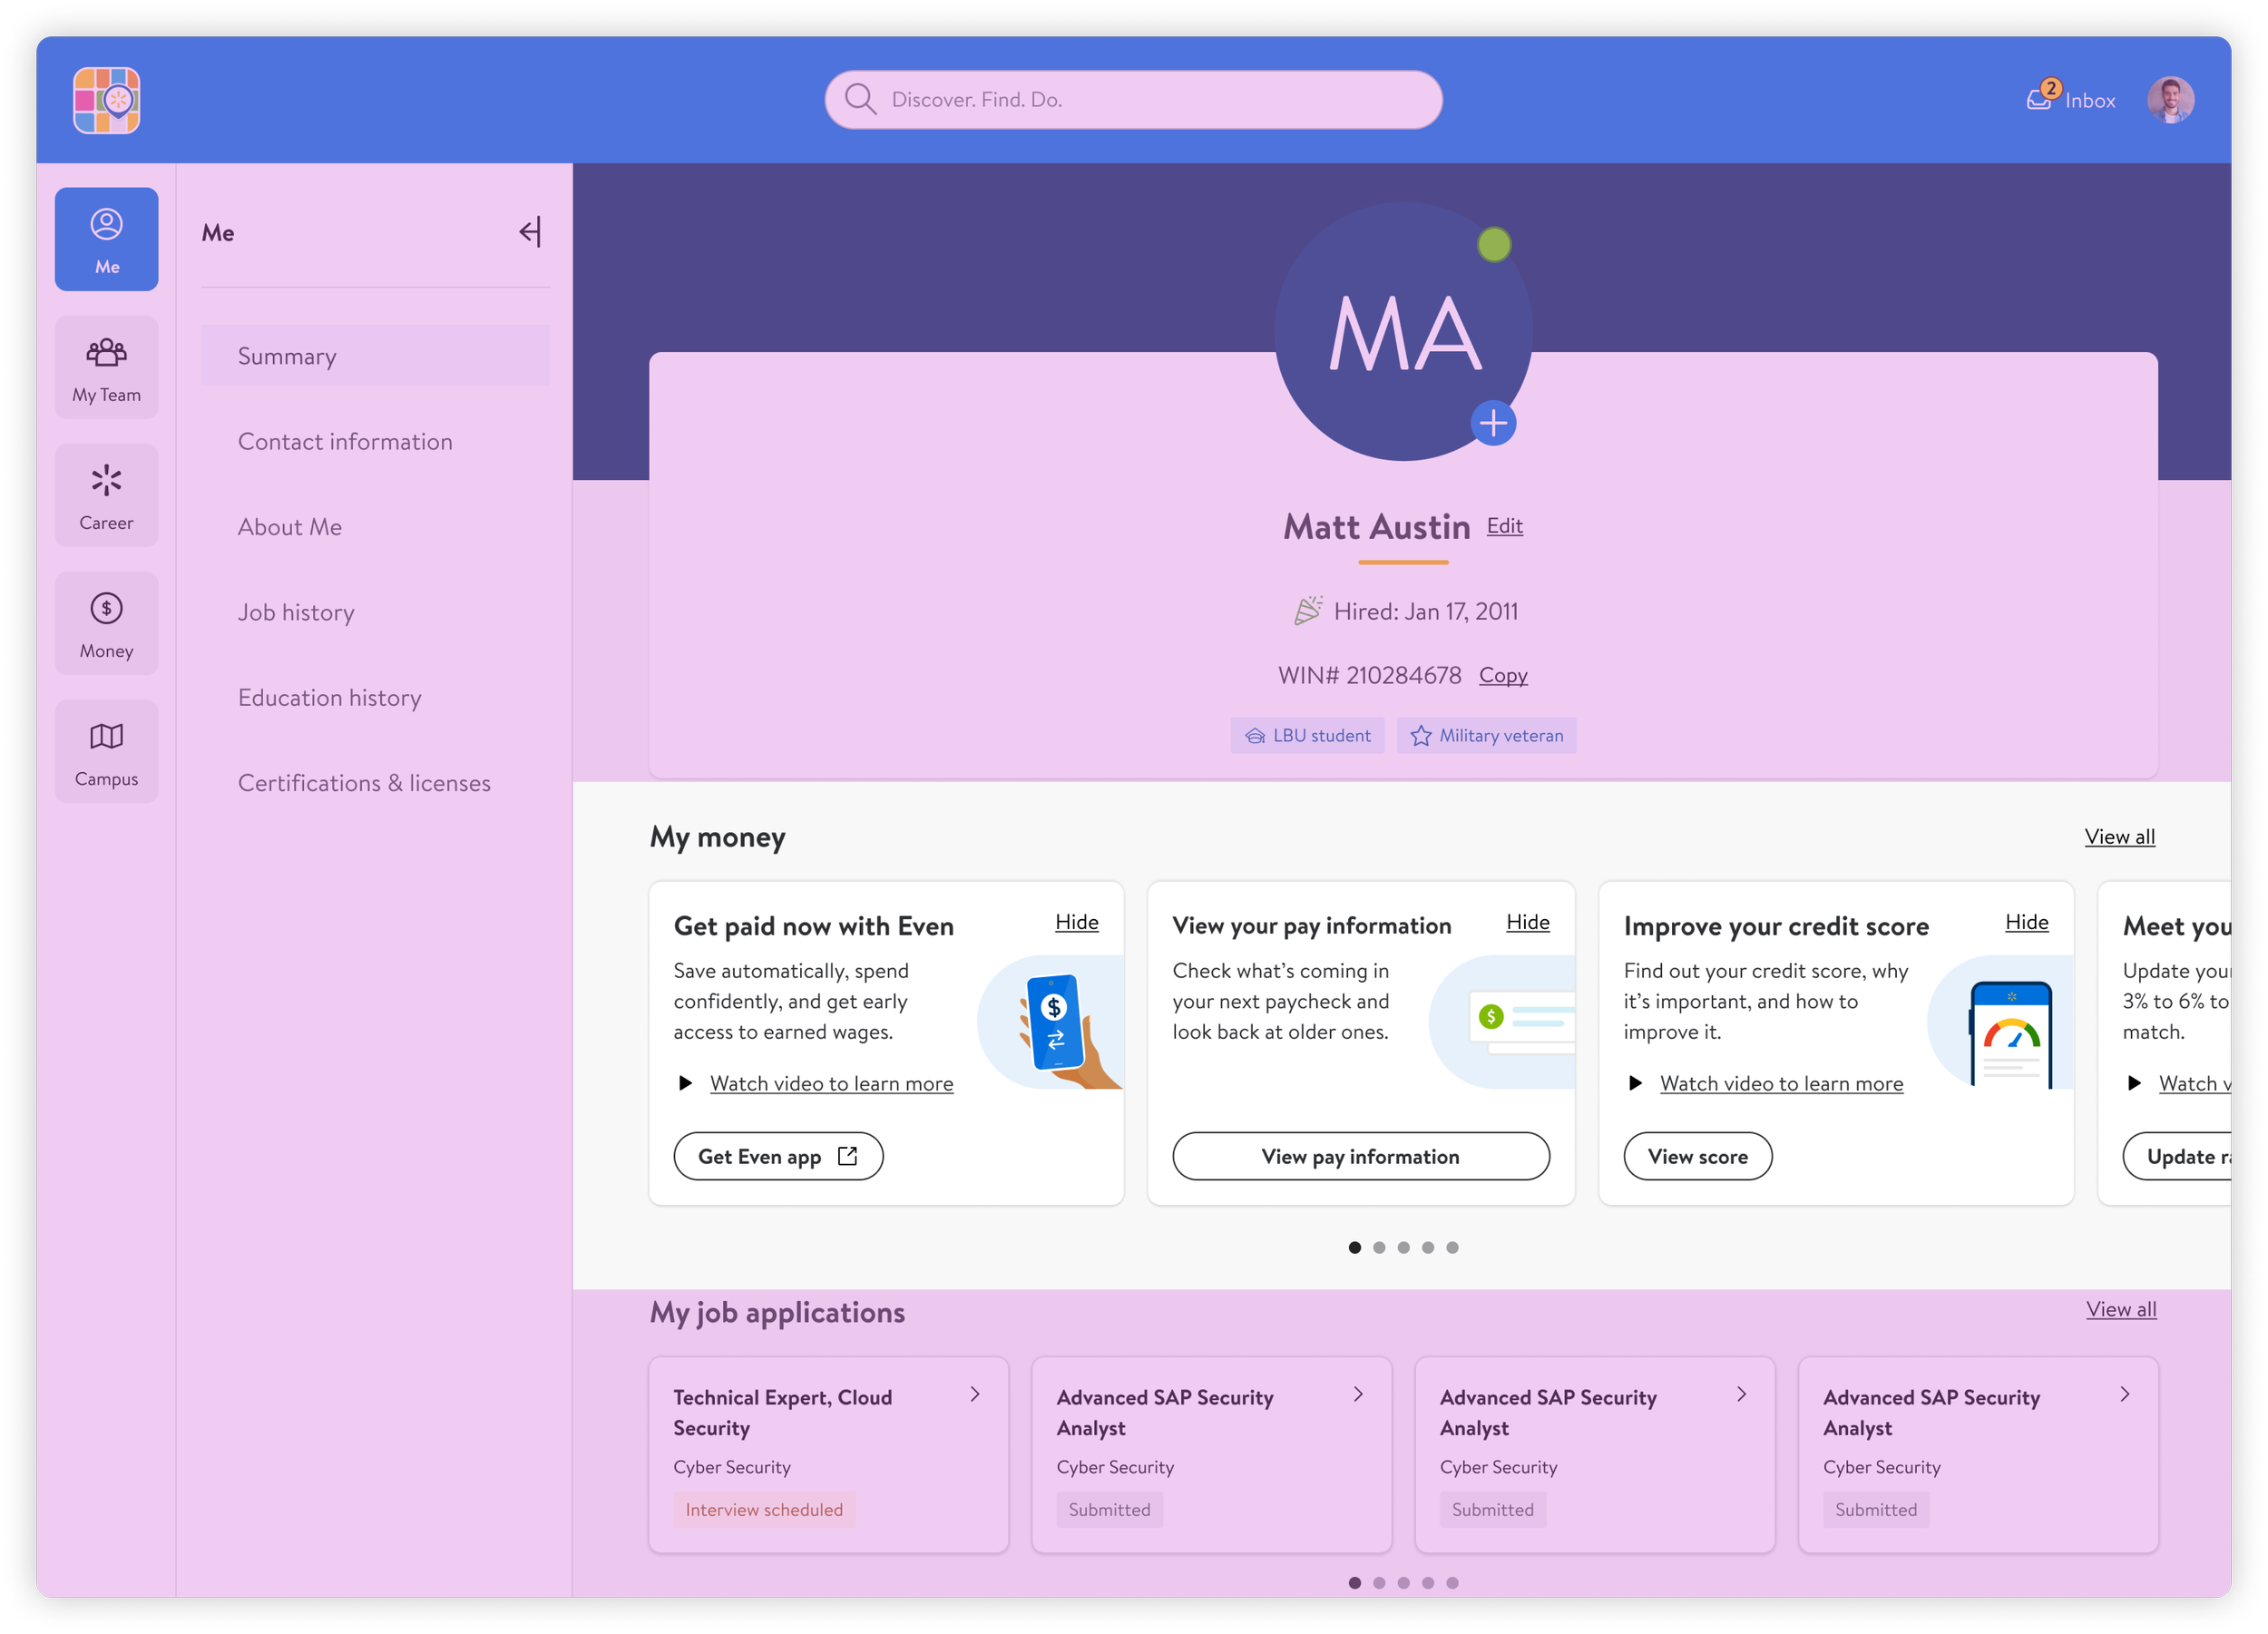Screen dimensions: 2268x1634
Task: Collapse the Me side panel
Action: [530, 232]
